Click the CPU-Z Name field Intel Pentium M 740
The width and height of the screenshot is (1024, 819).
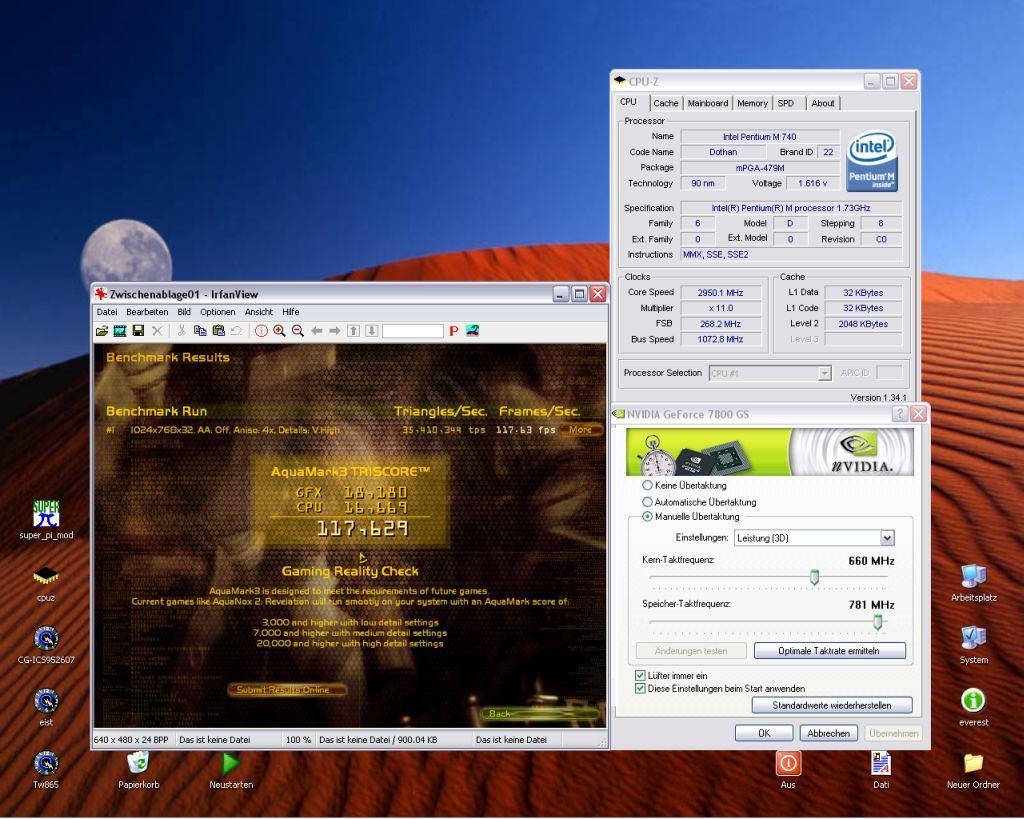pyautogui.click(x=760, y=136)
